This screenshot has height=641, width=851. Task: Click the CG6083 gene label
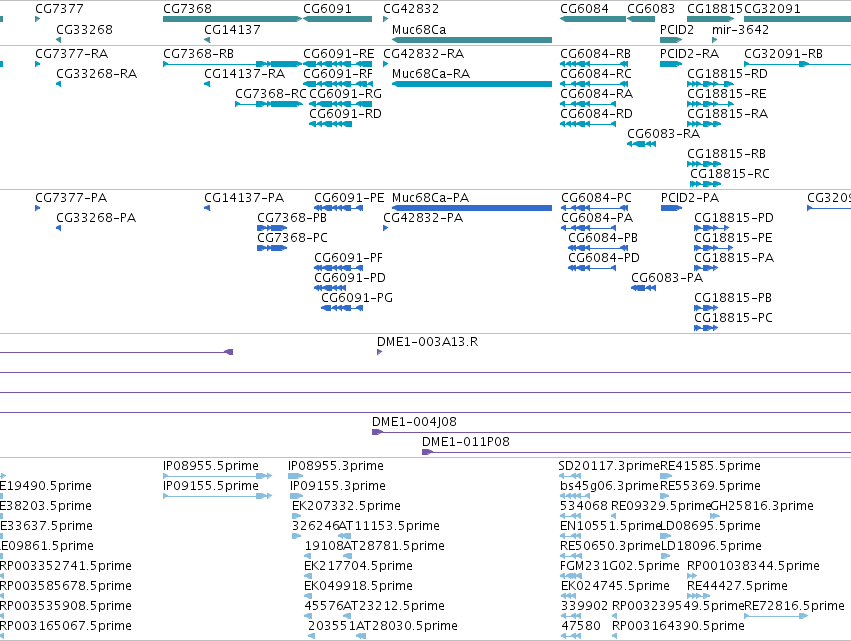(x=651, y=9)
